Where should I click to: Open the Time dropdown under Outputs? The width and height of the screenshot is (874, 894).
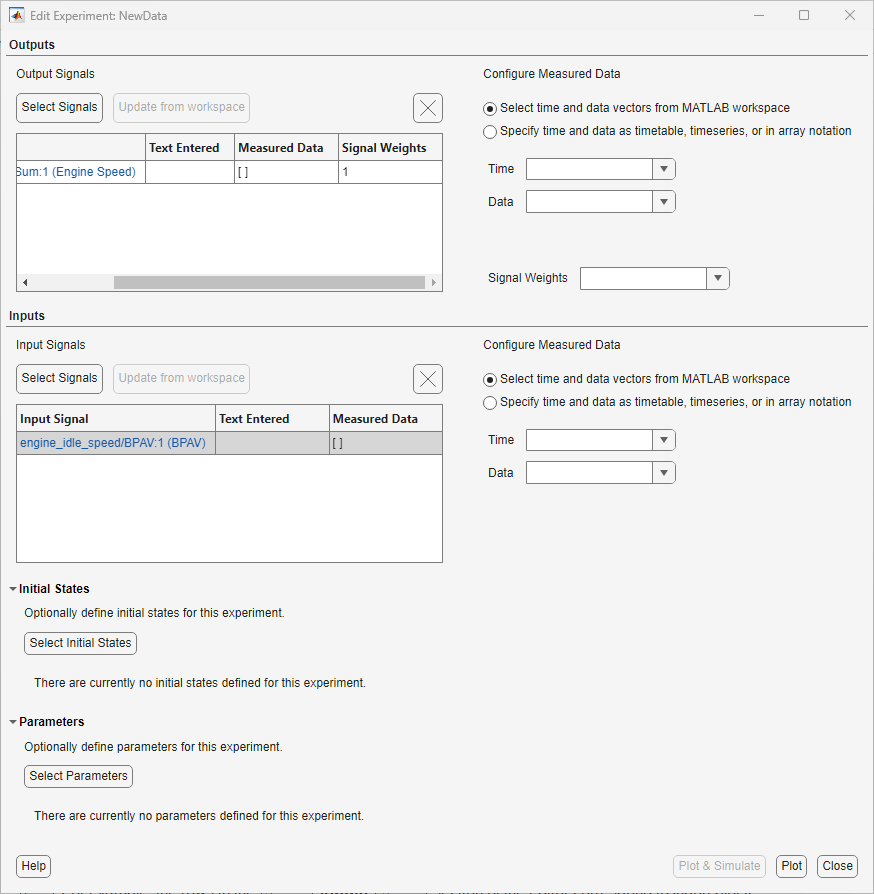click(663, 168)
